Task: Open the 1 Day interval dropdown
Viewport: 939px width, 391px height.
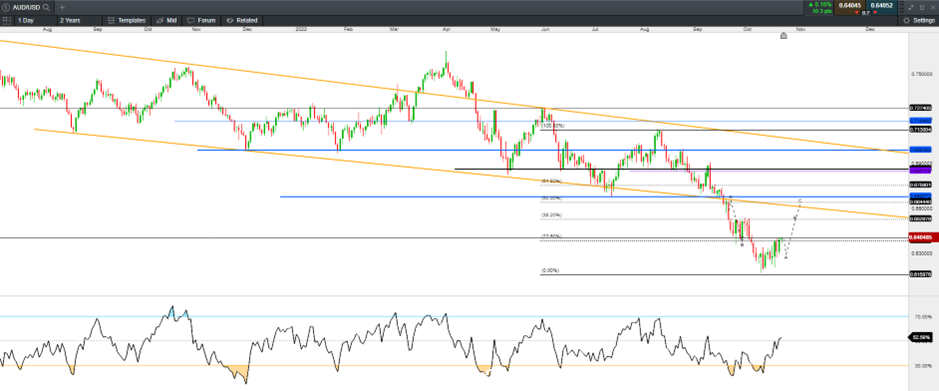Action: pos(36,20)
